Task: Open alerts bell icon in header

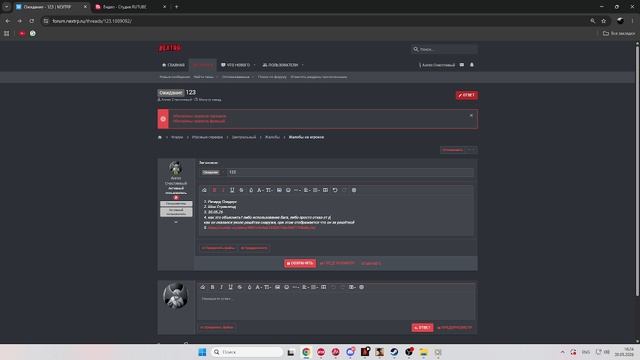Action: point(472,65)
